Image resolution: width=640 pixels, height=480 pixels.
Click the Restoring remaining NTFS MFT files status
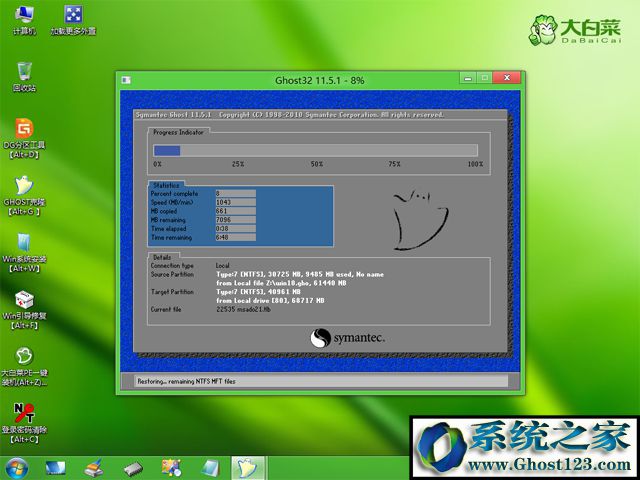click(186, 381)
